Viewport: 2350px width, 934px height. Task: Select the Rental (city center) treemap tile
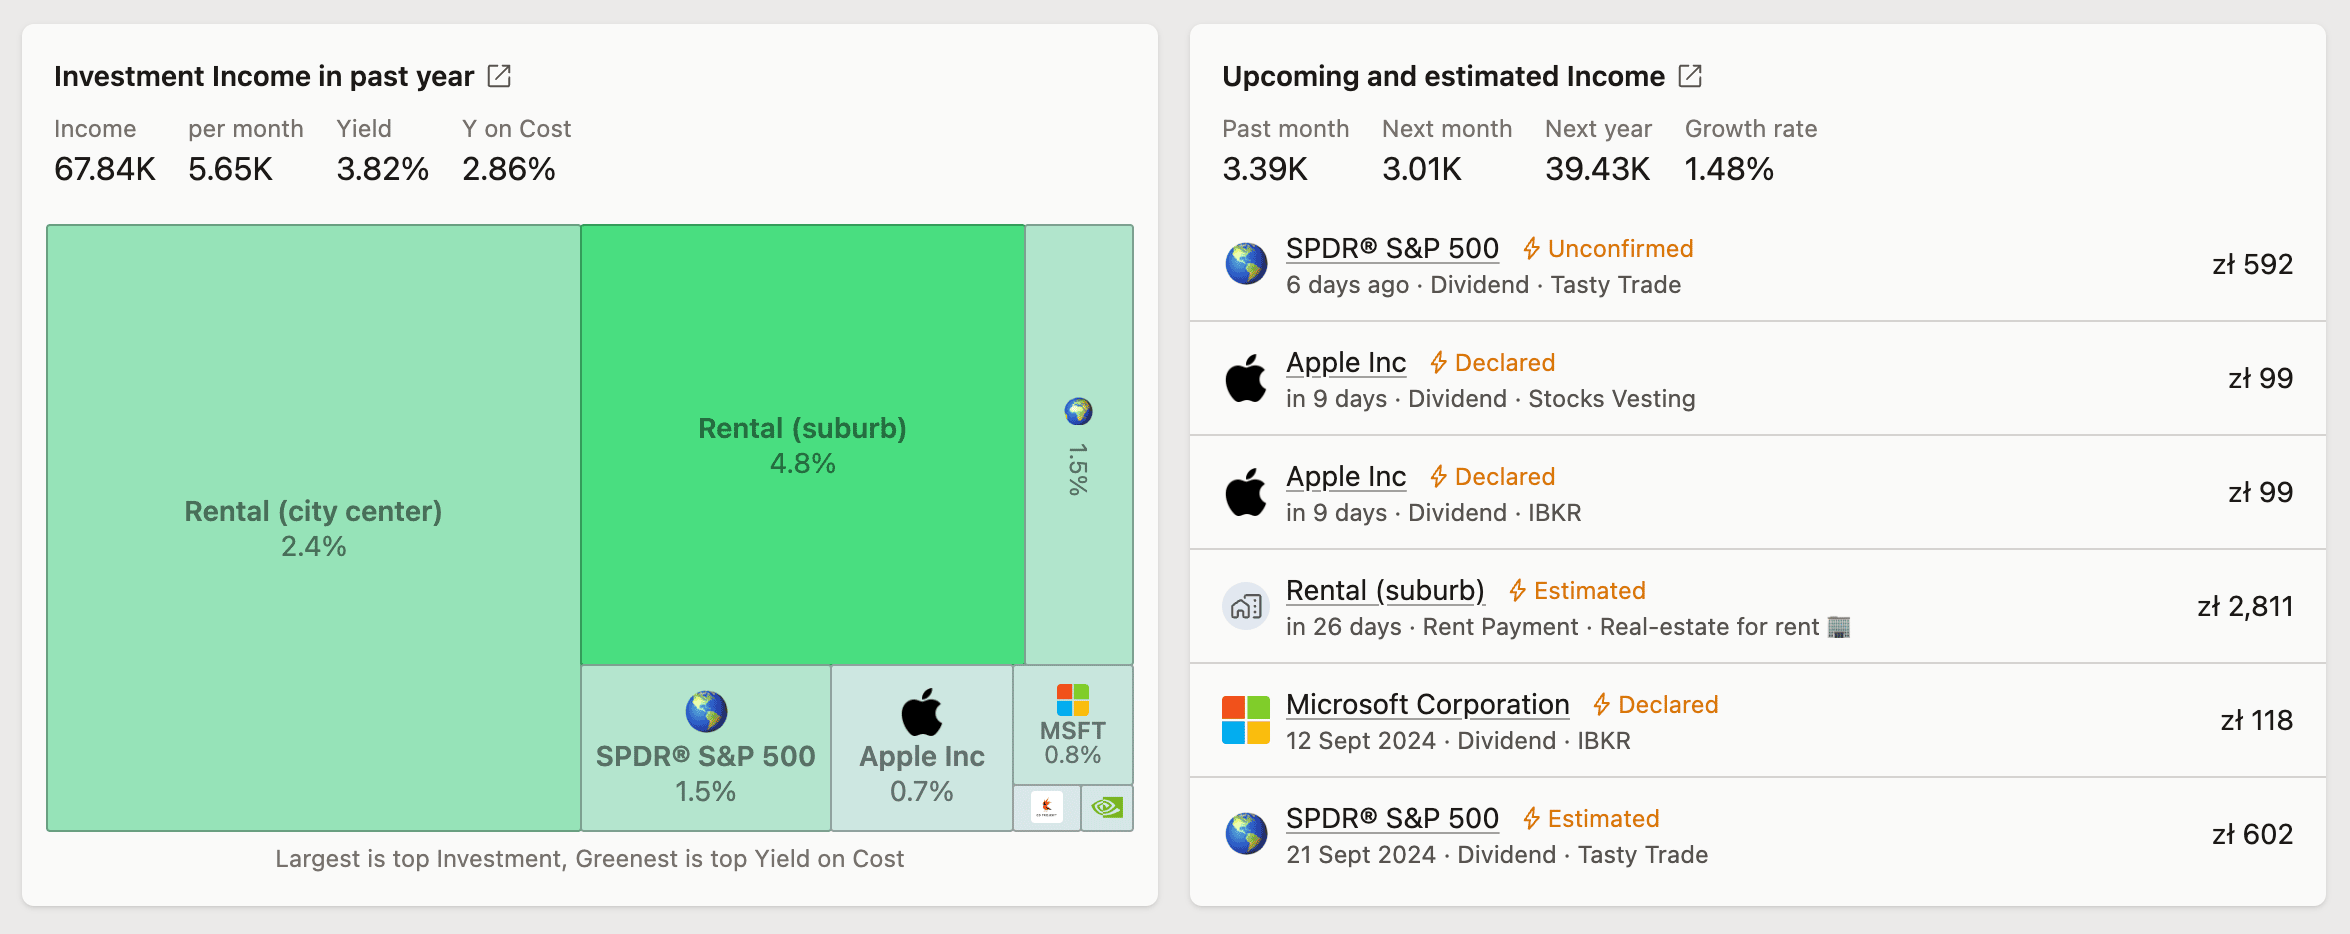point(313,528)
